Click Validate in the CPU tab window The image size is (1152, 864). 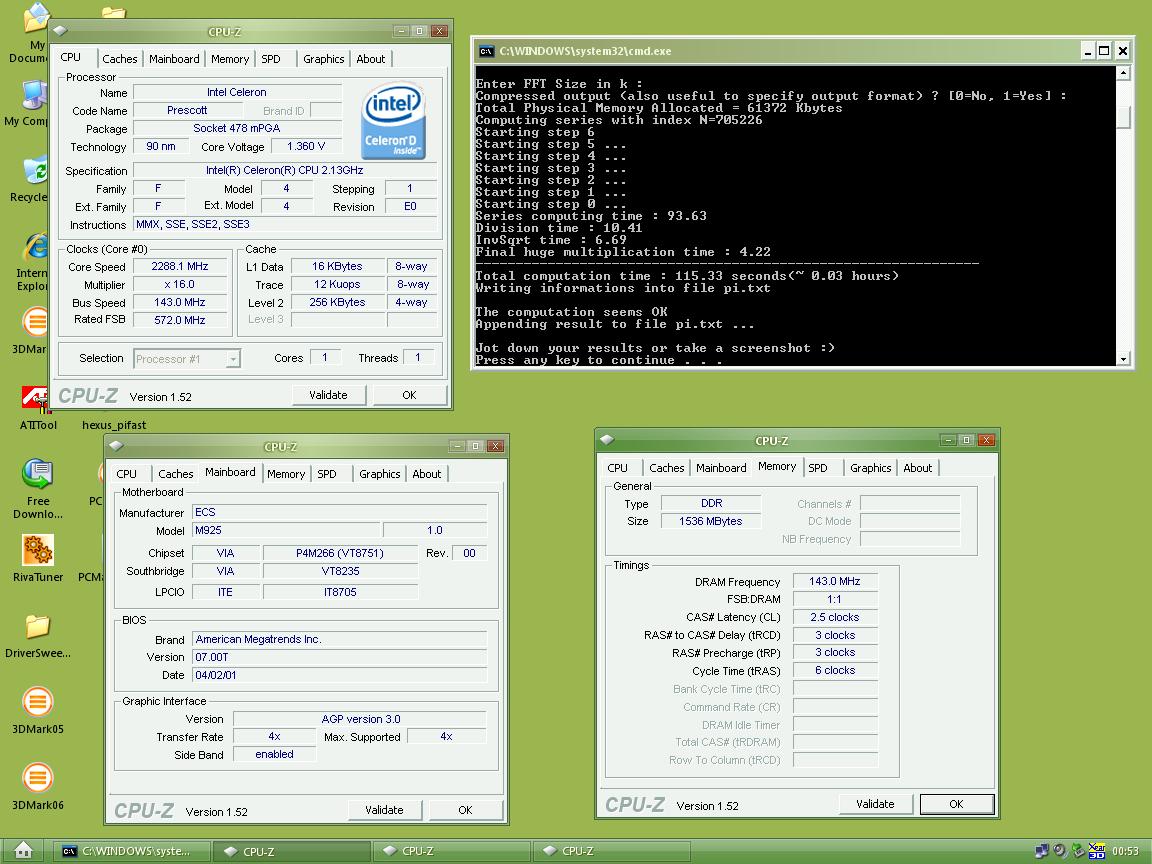click(328, 395)
